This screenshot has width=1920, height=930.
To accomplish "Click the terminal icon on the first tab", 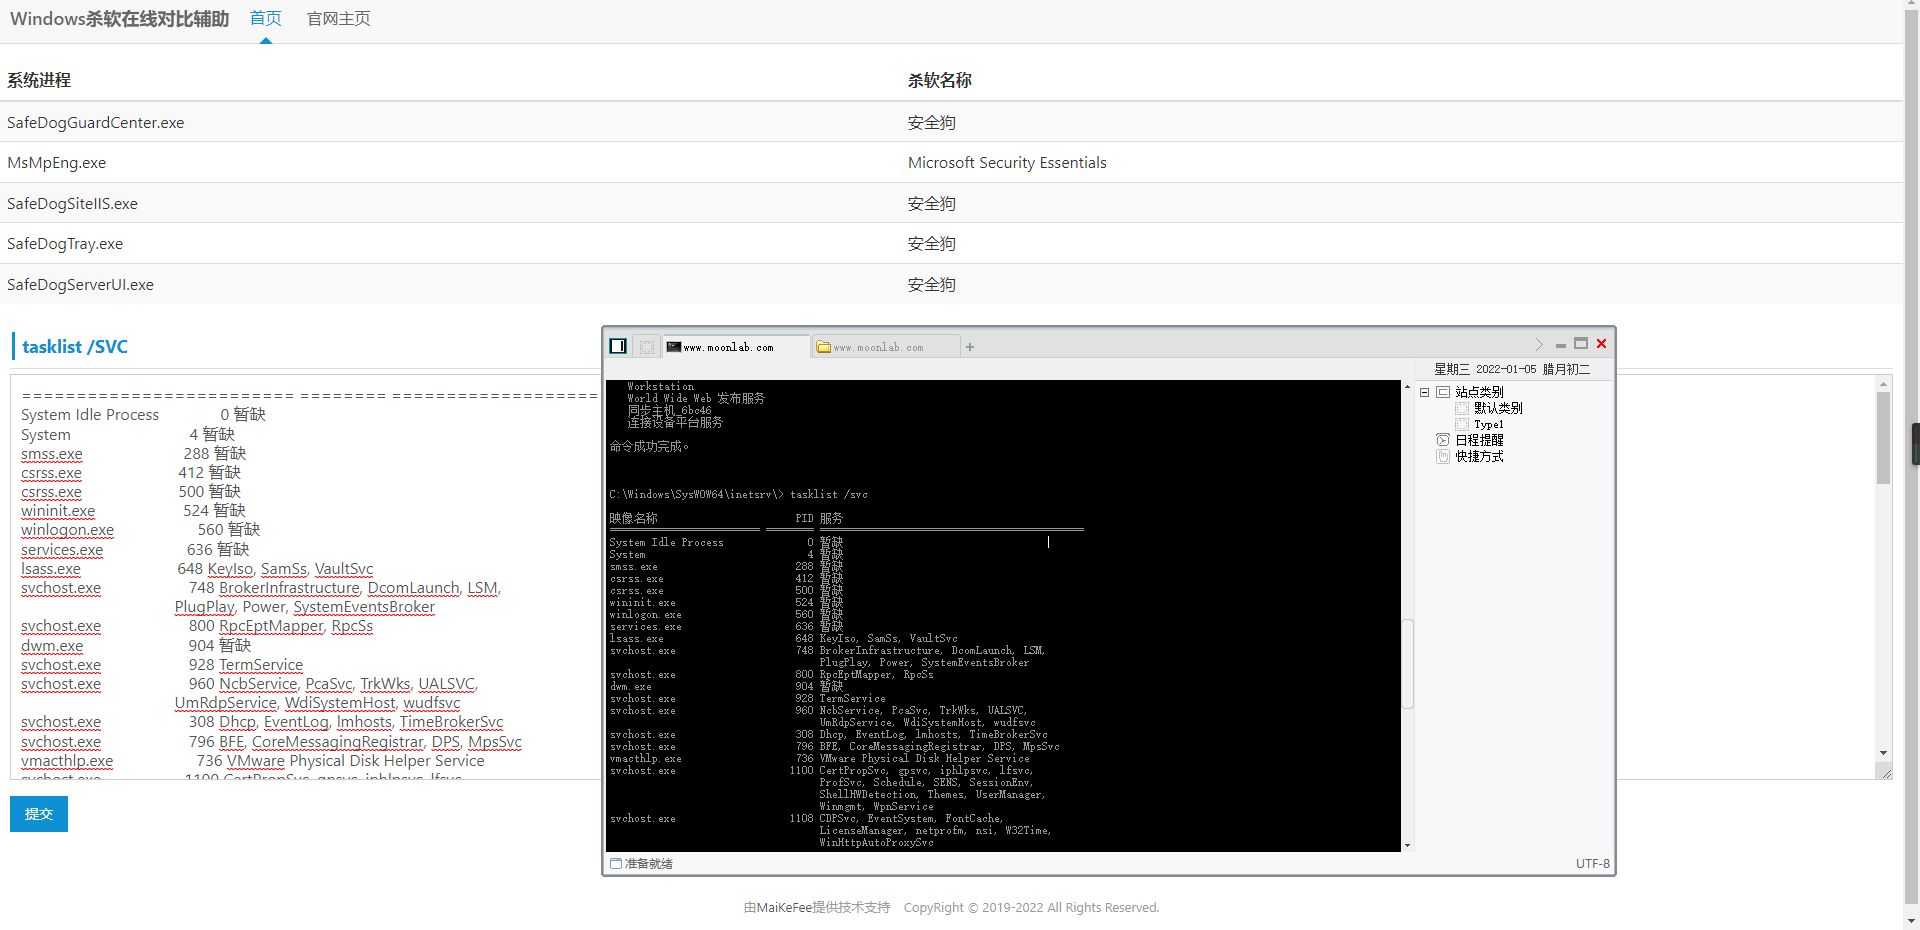I will pyautogui.click(x=674, y=347).
